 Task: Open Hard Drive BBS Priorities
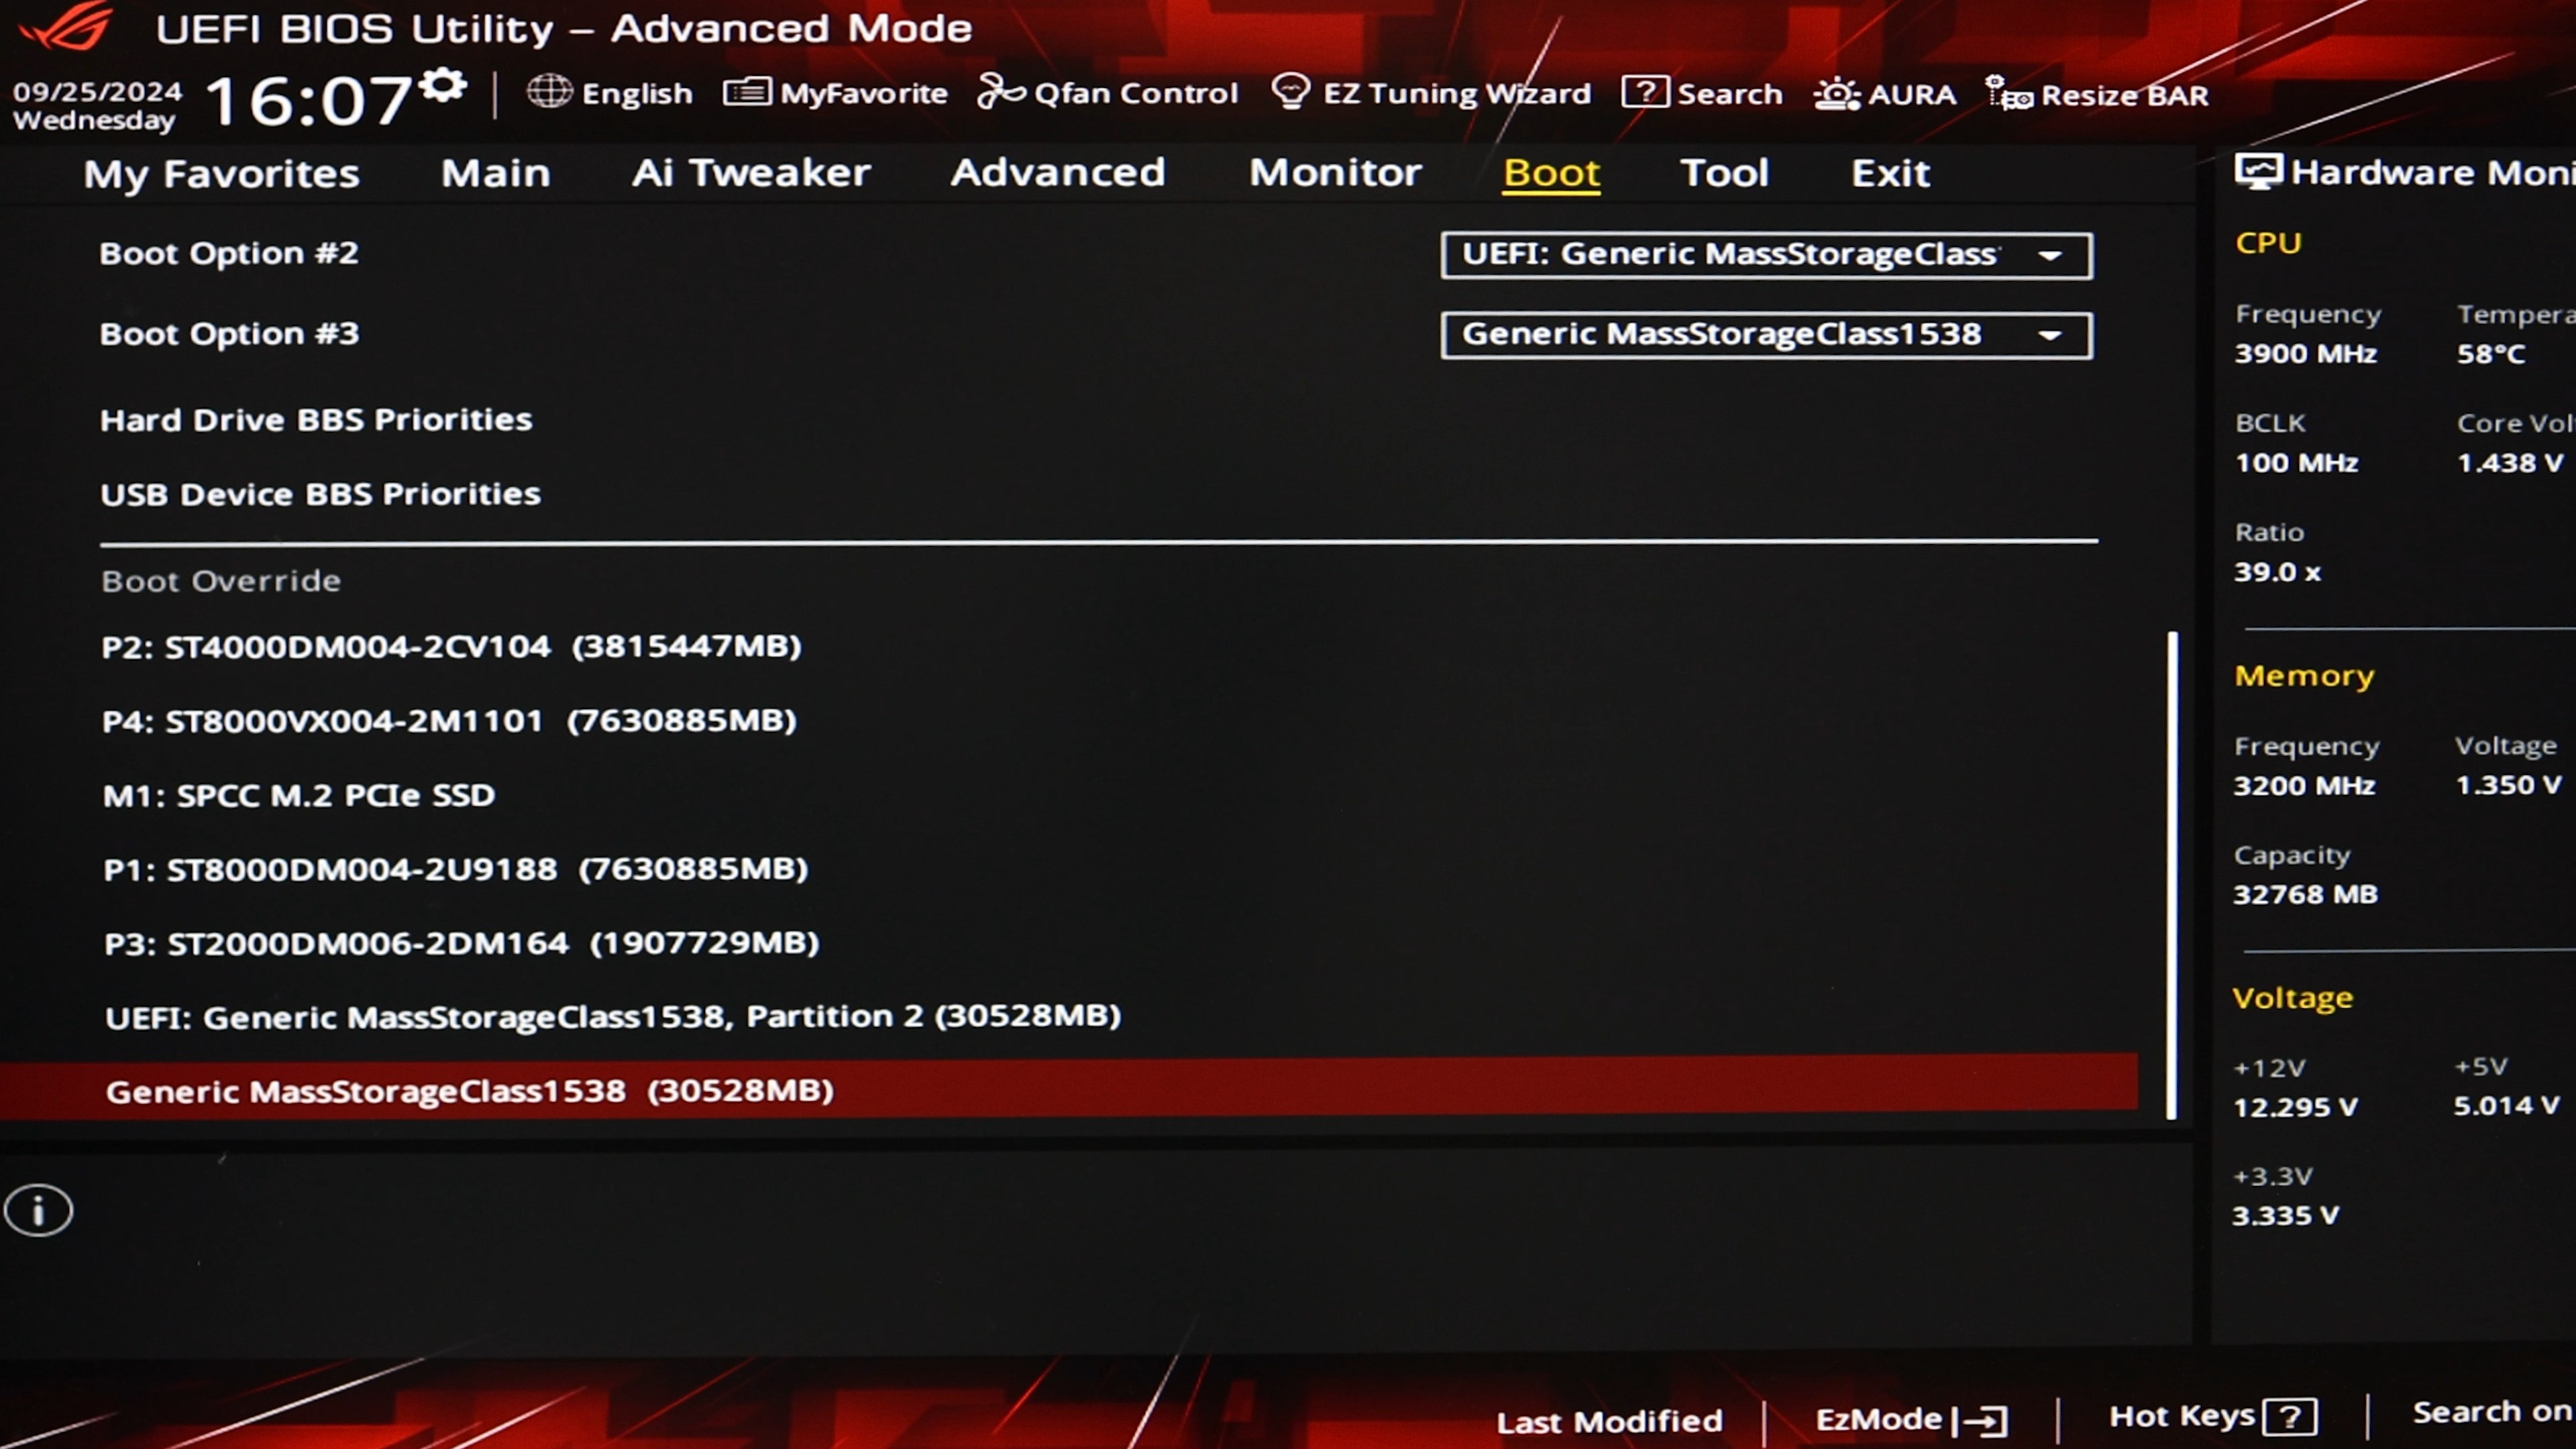(x=316, y=420)
